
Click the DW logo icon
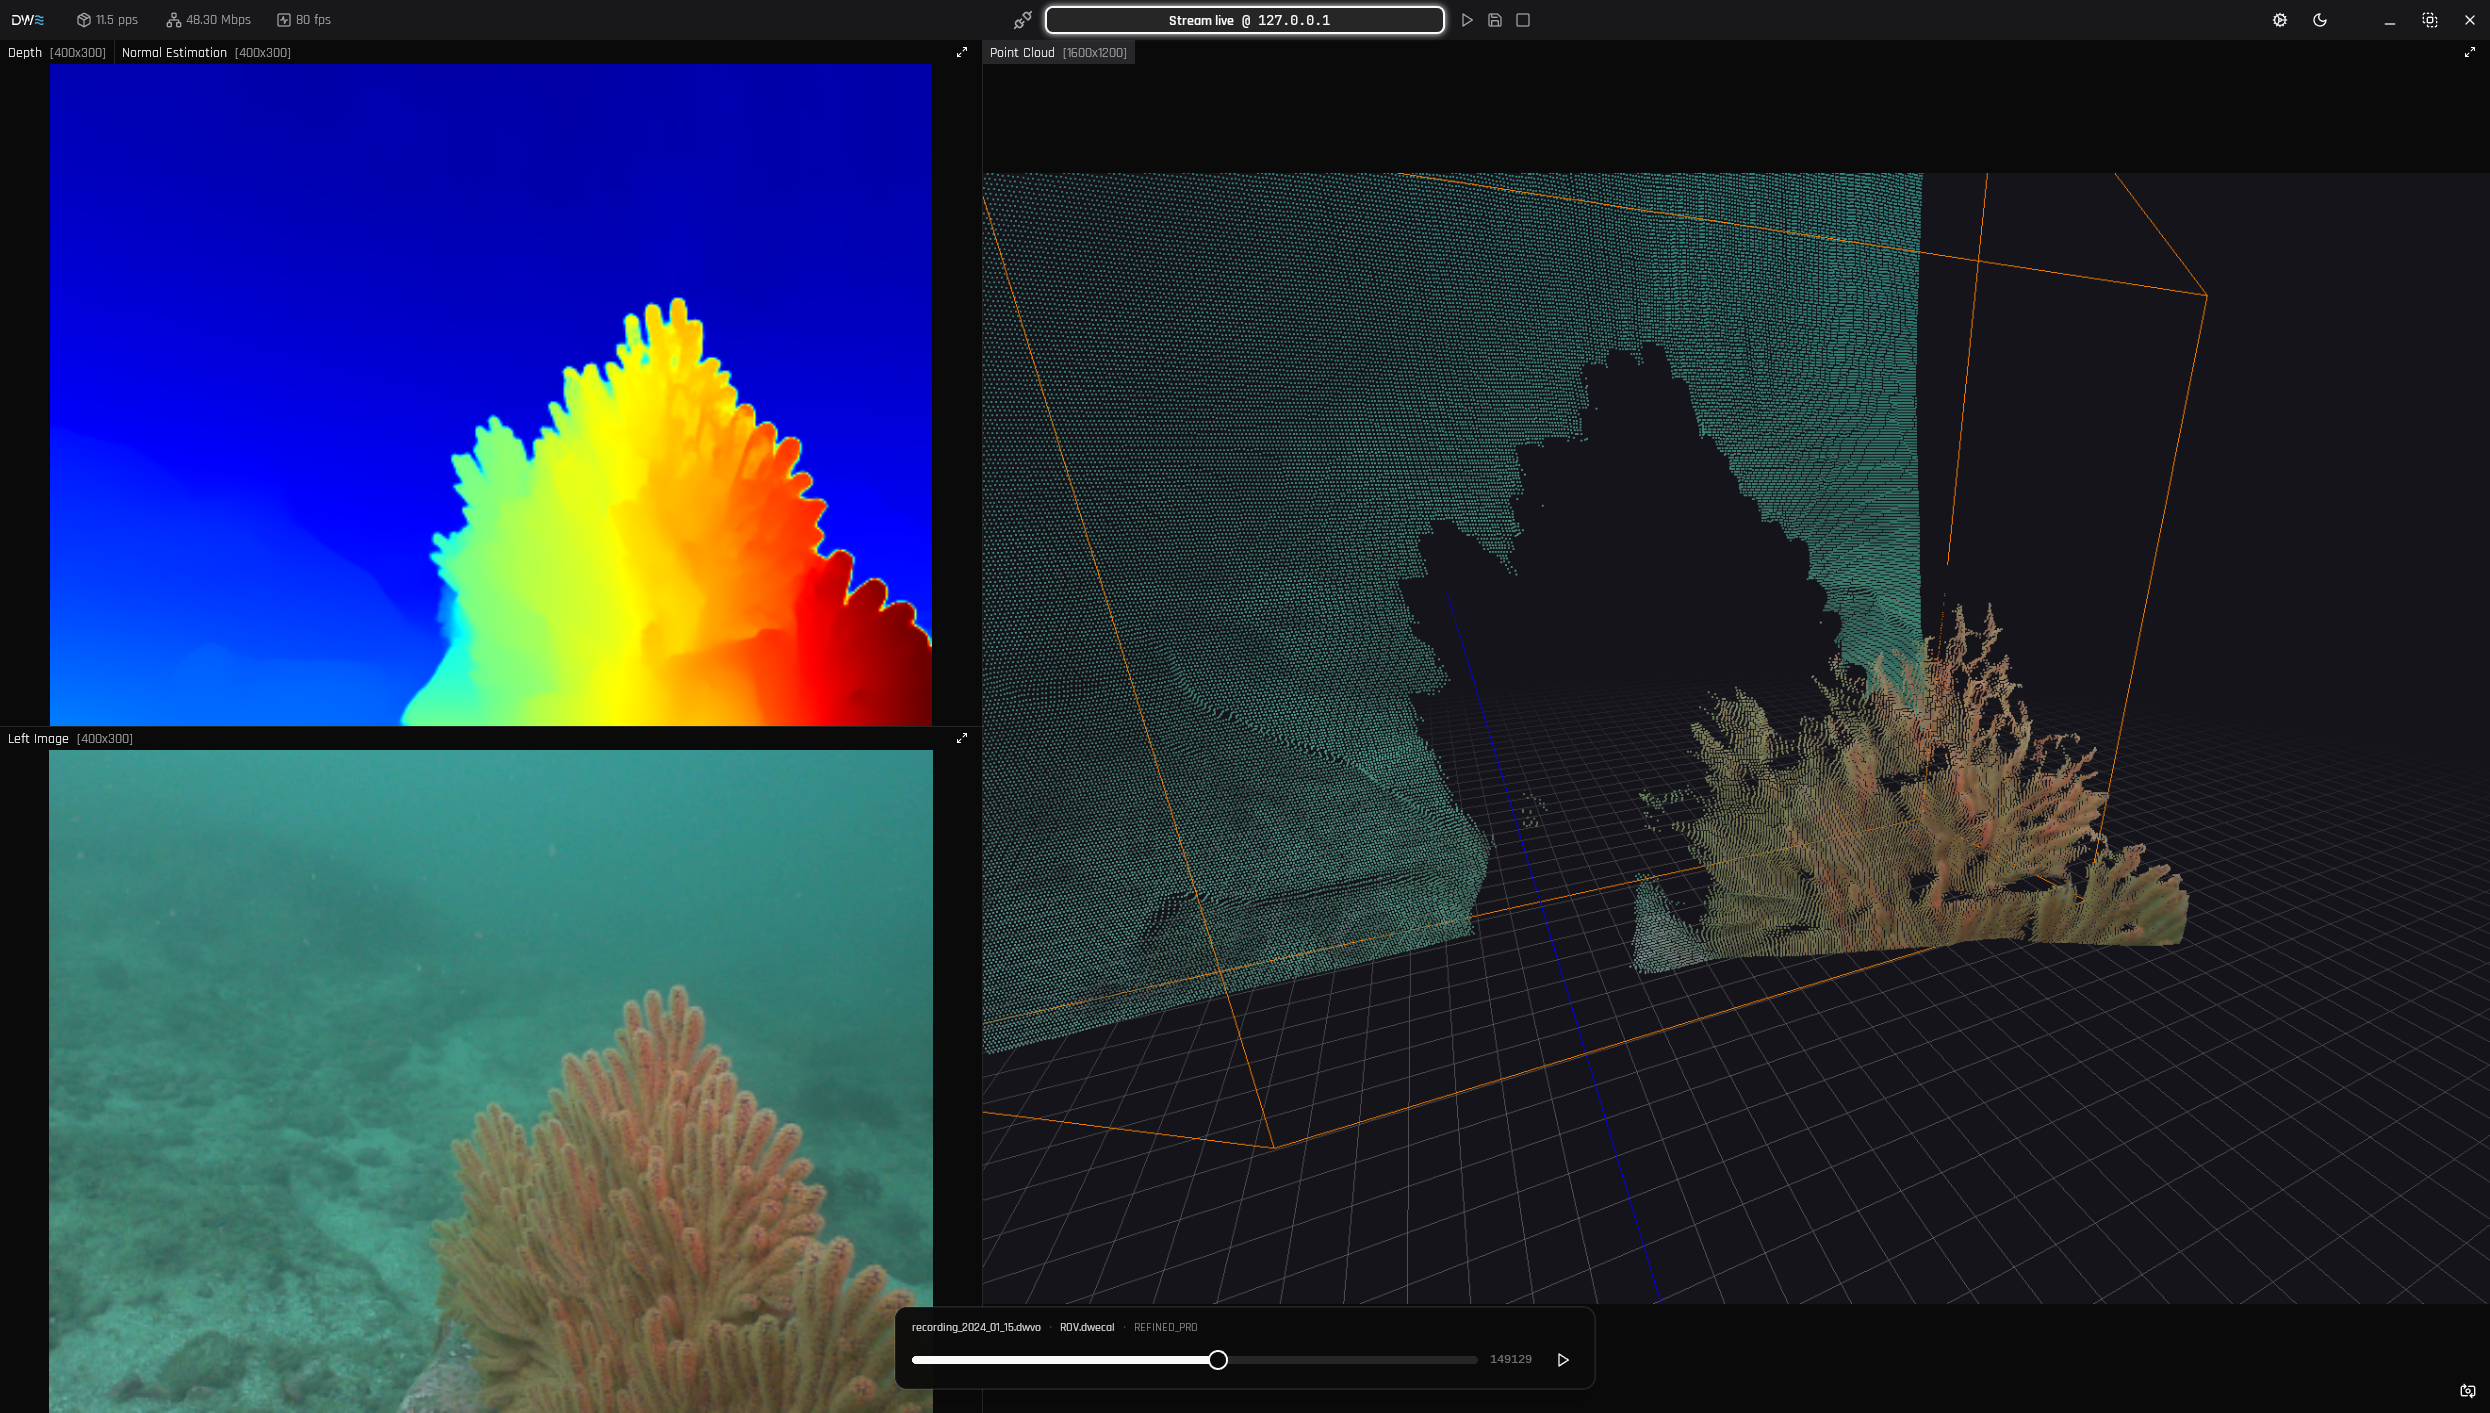click(x=28, y=20)
